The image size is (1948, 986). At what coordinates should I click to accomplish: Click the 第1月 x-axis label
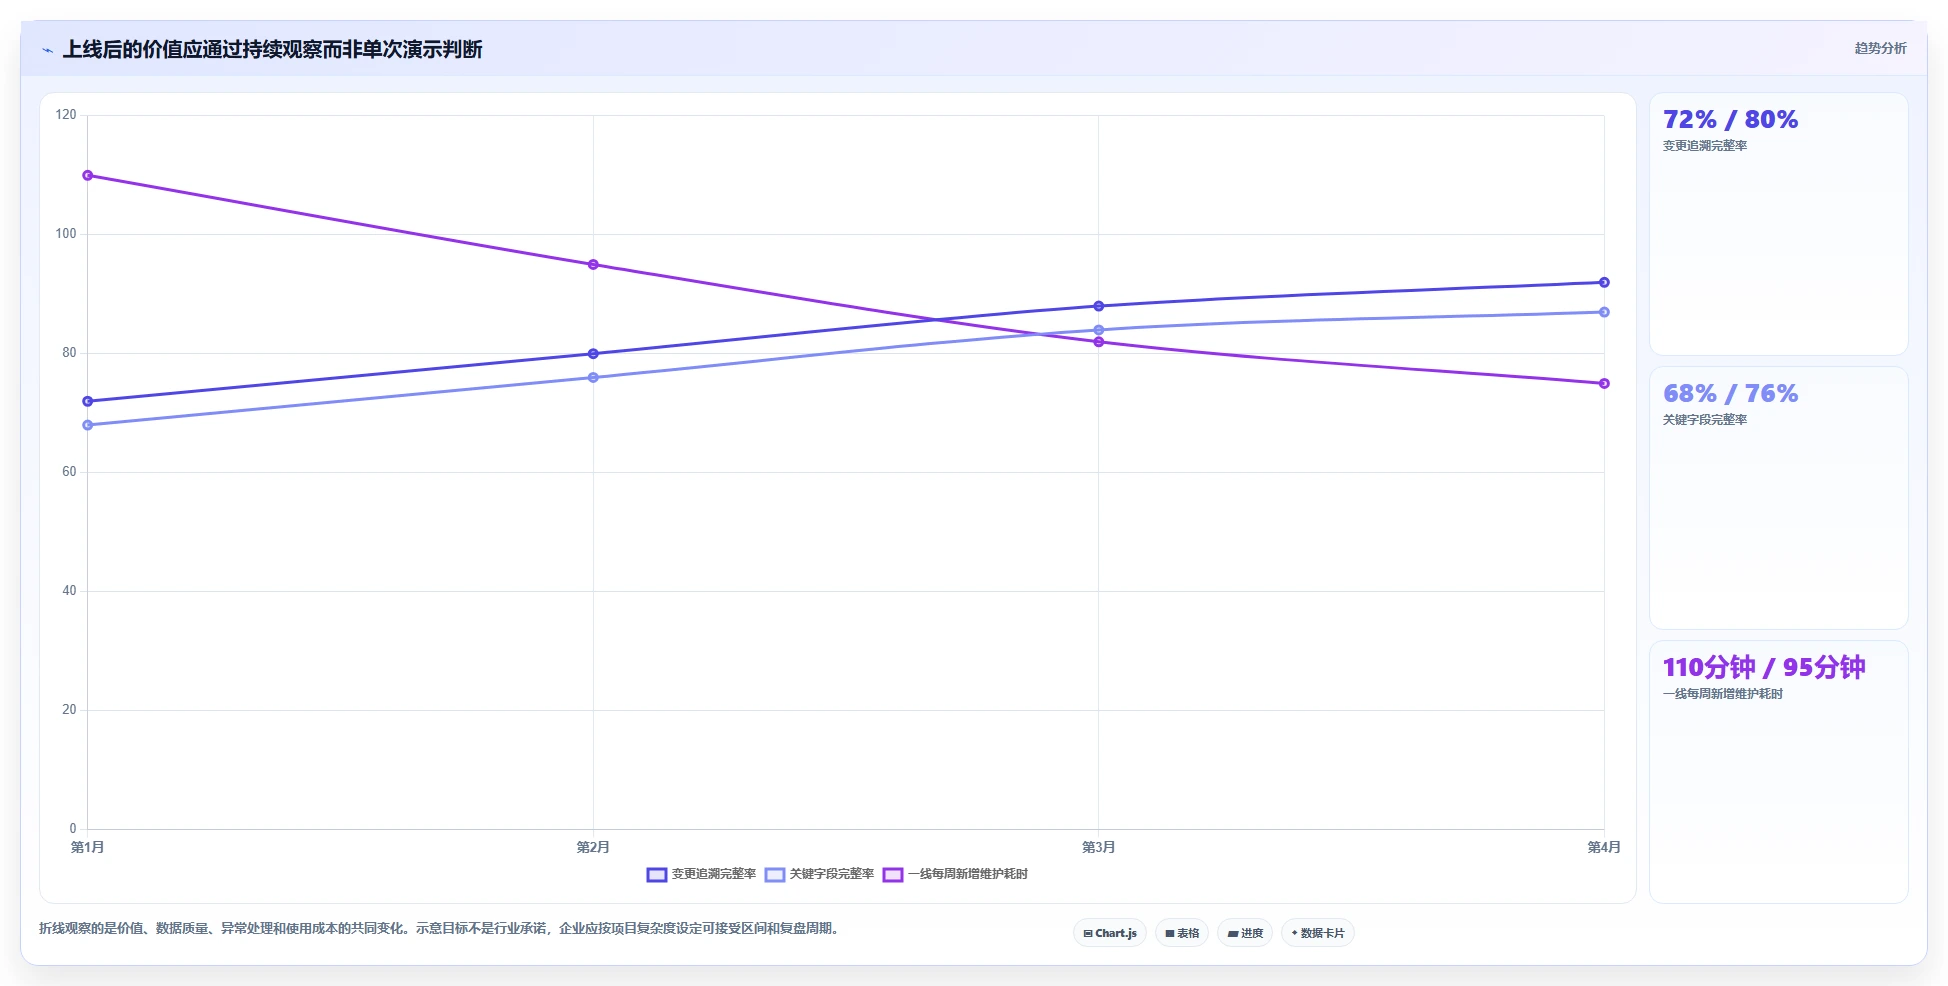click(x=88, y=848)
